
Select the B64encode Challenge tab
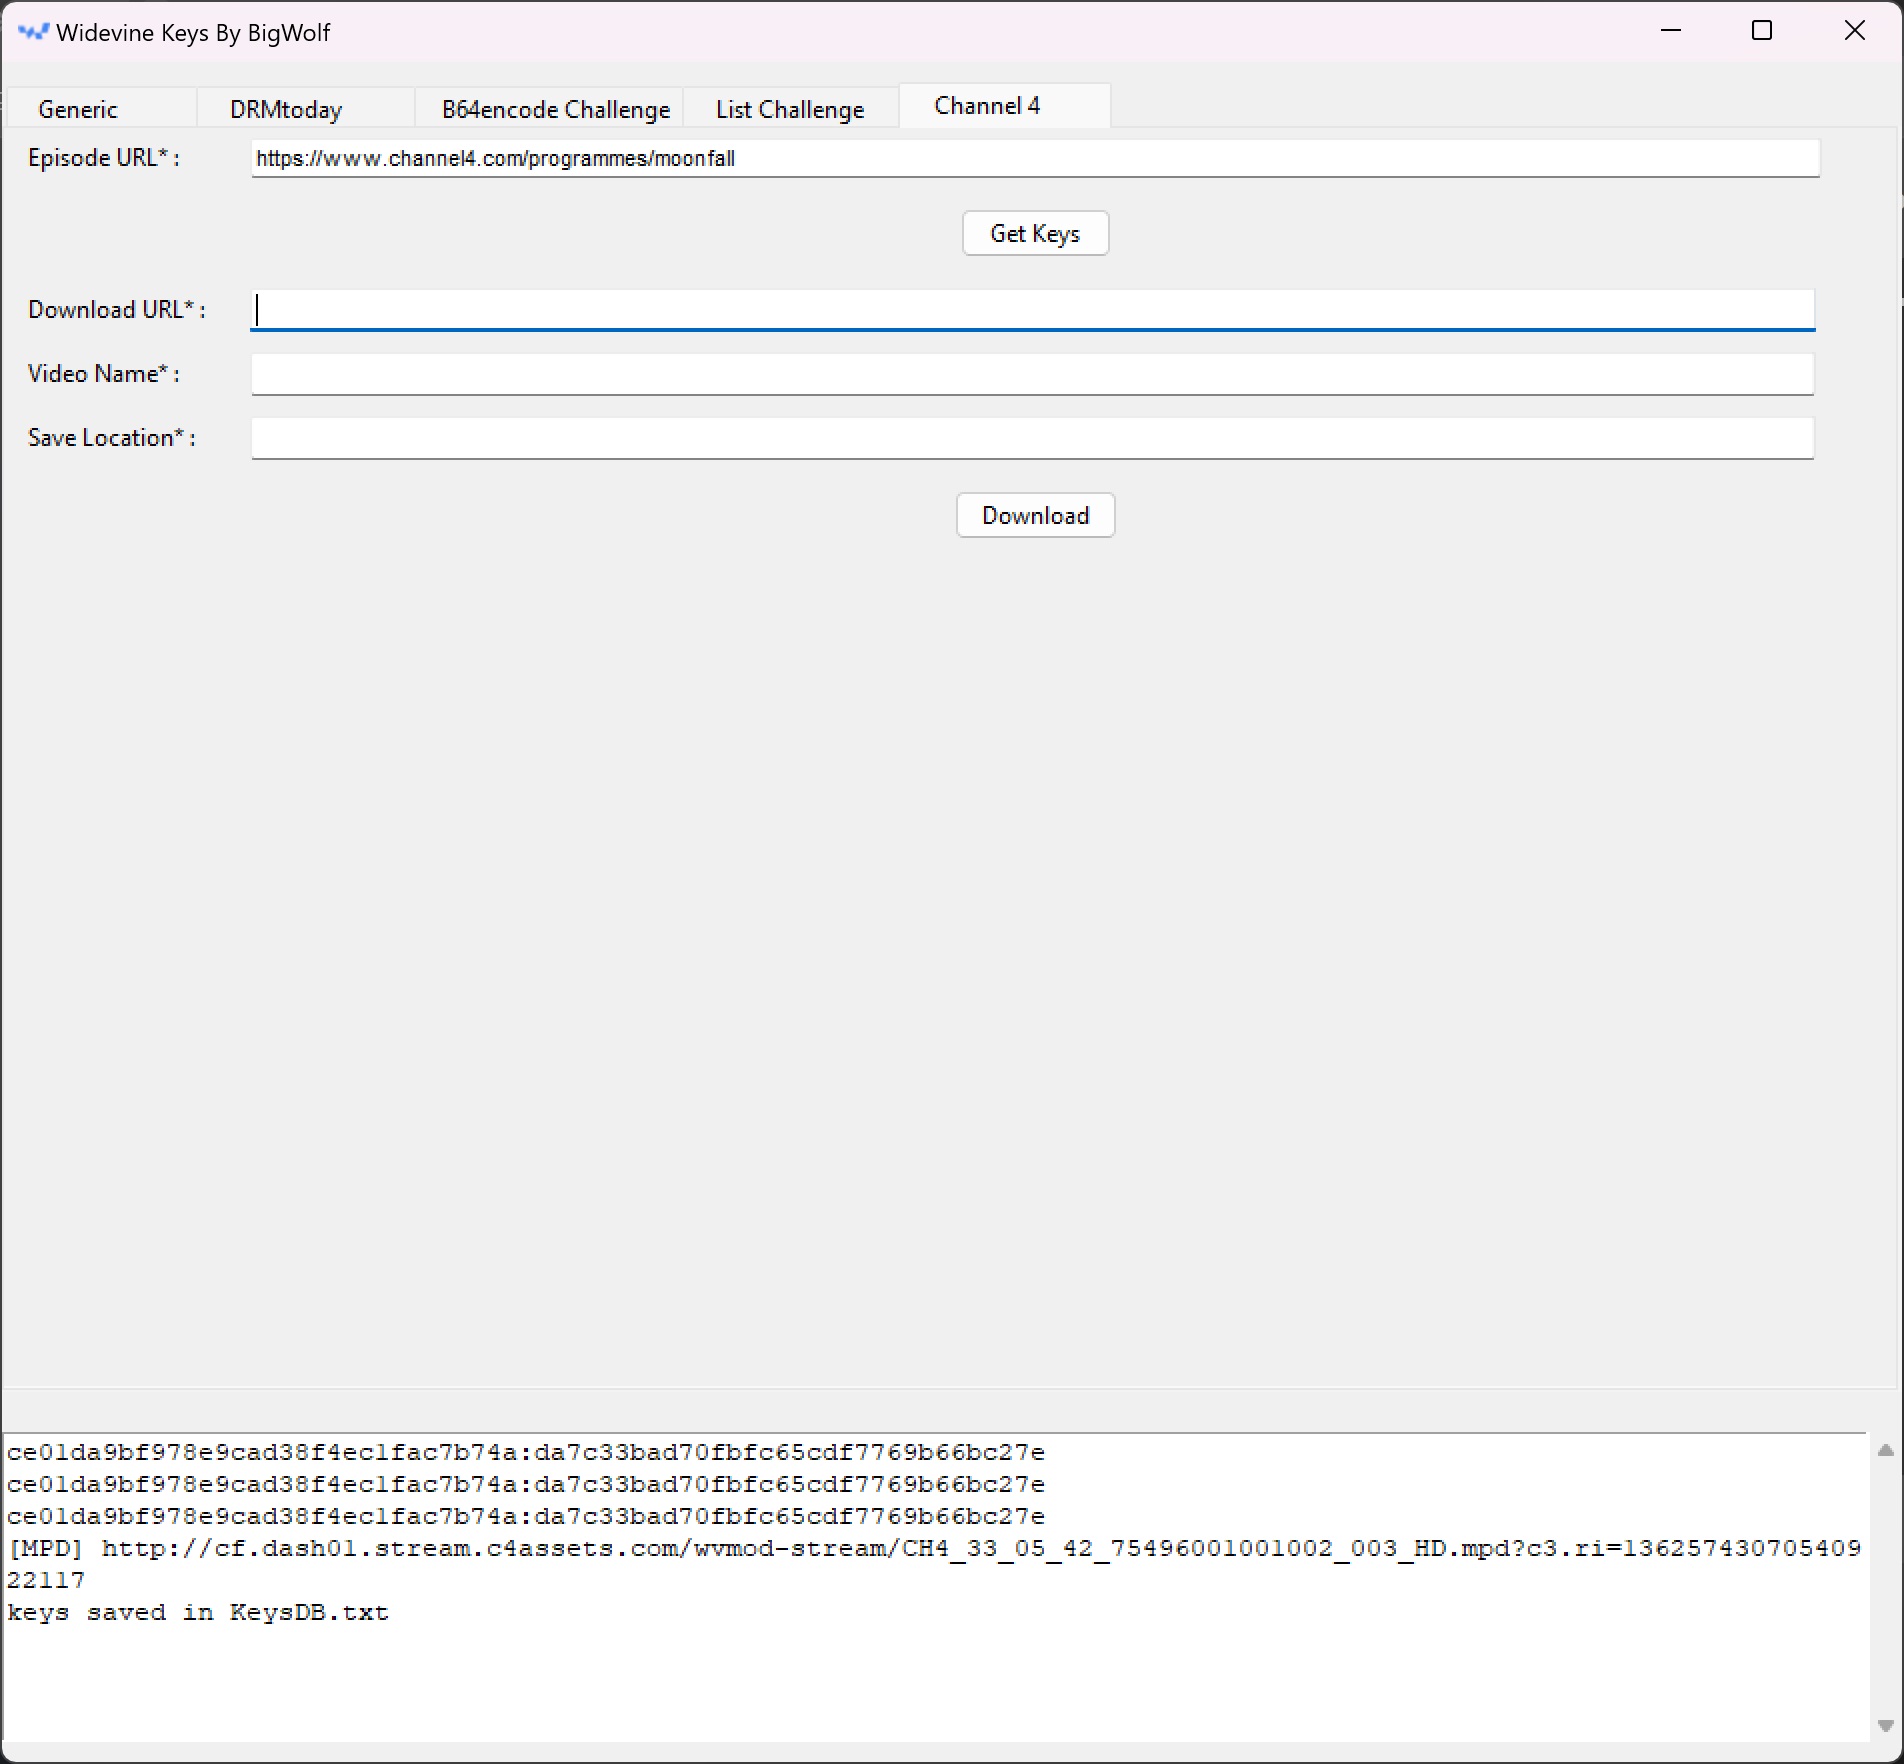(550, 109)
